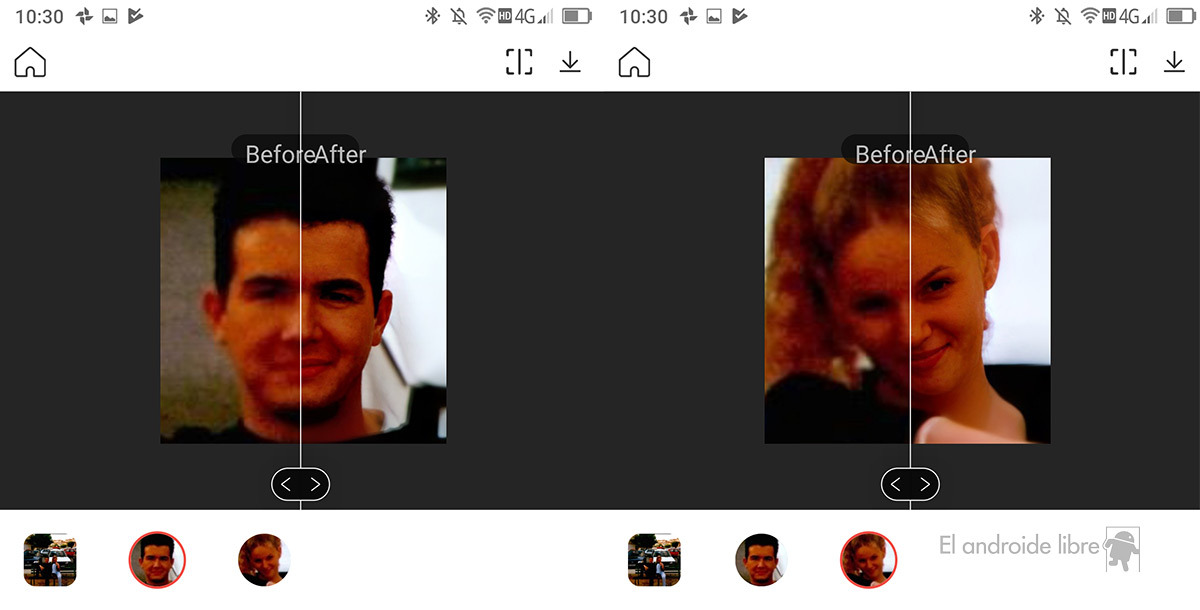This screenshot has width=1200, height=610.
Task: Tap the Bluetooth icon in left status bar
Action: point(433,16)
